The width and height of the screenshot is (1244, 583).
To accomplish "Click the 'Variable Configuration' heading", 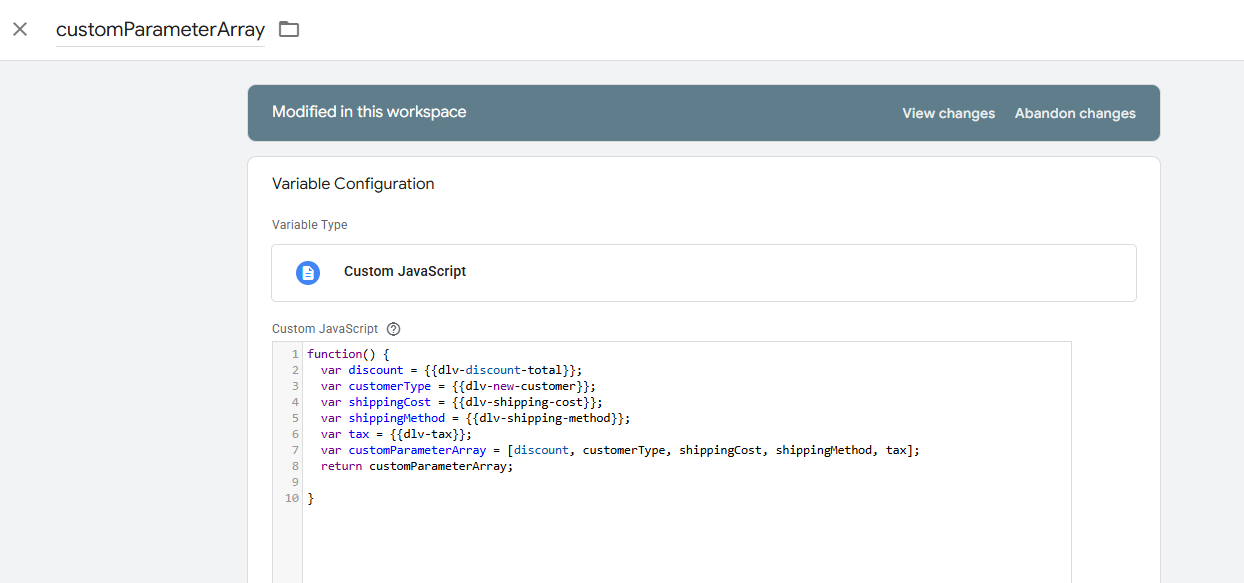I will 353,184.
